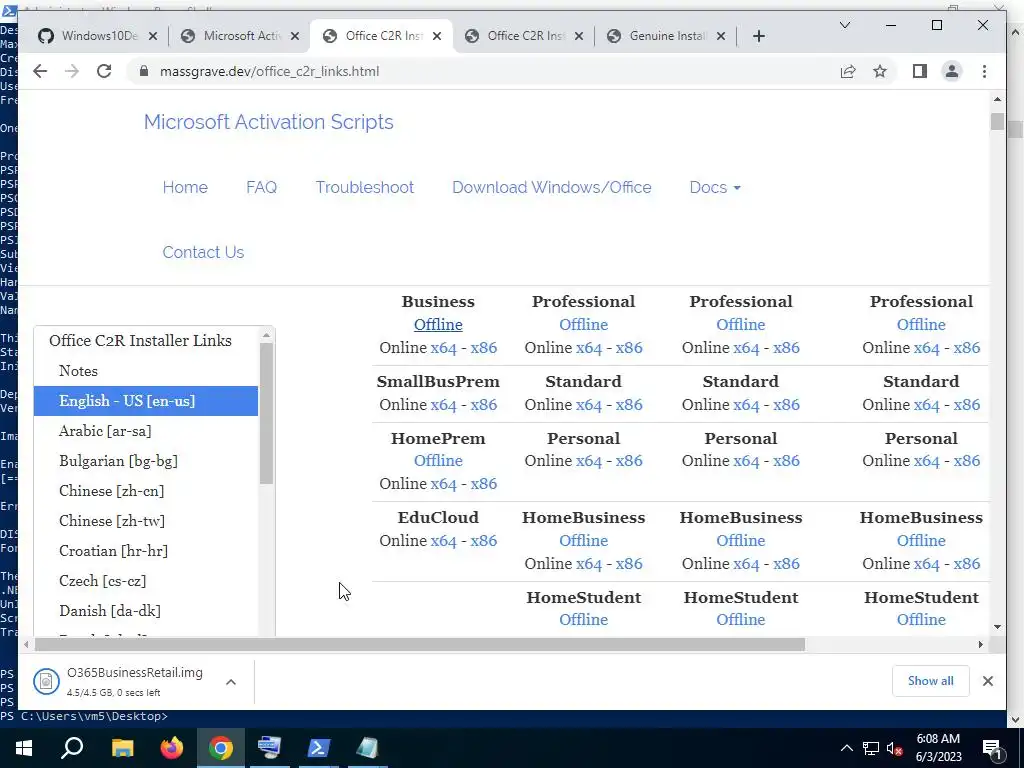
Task: Switch to PowerShell from the taskbar
Action: coord(319,748)
